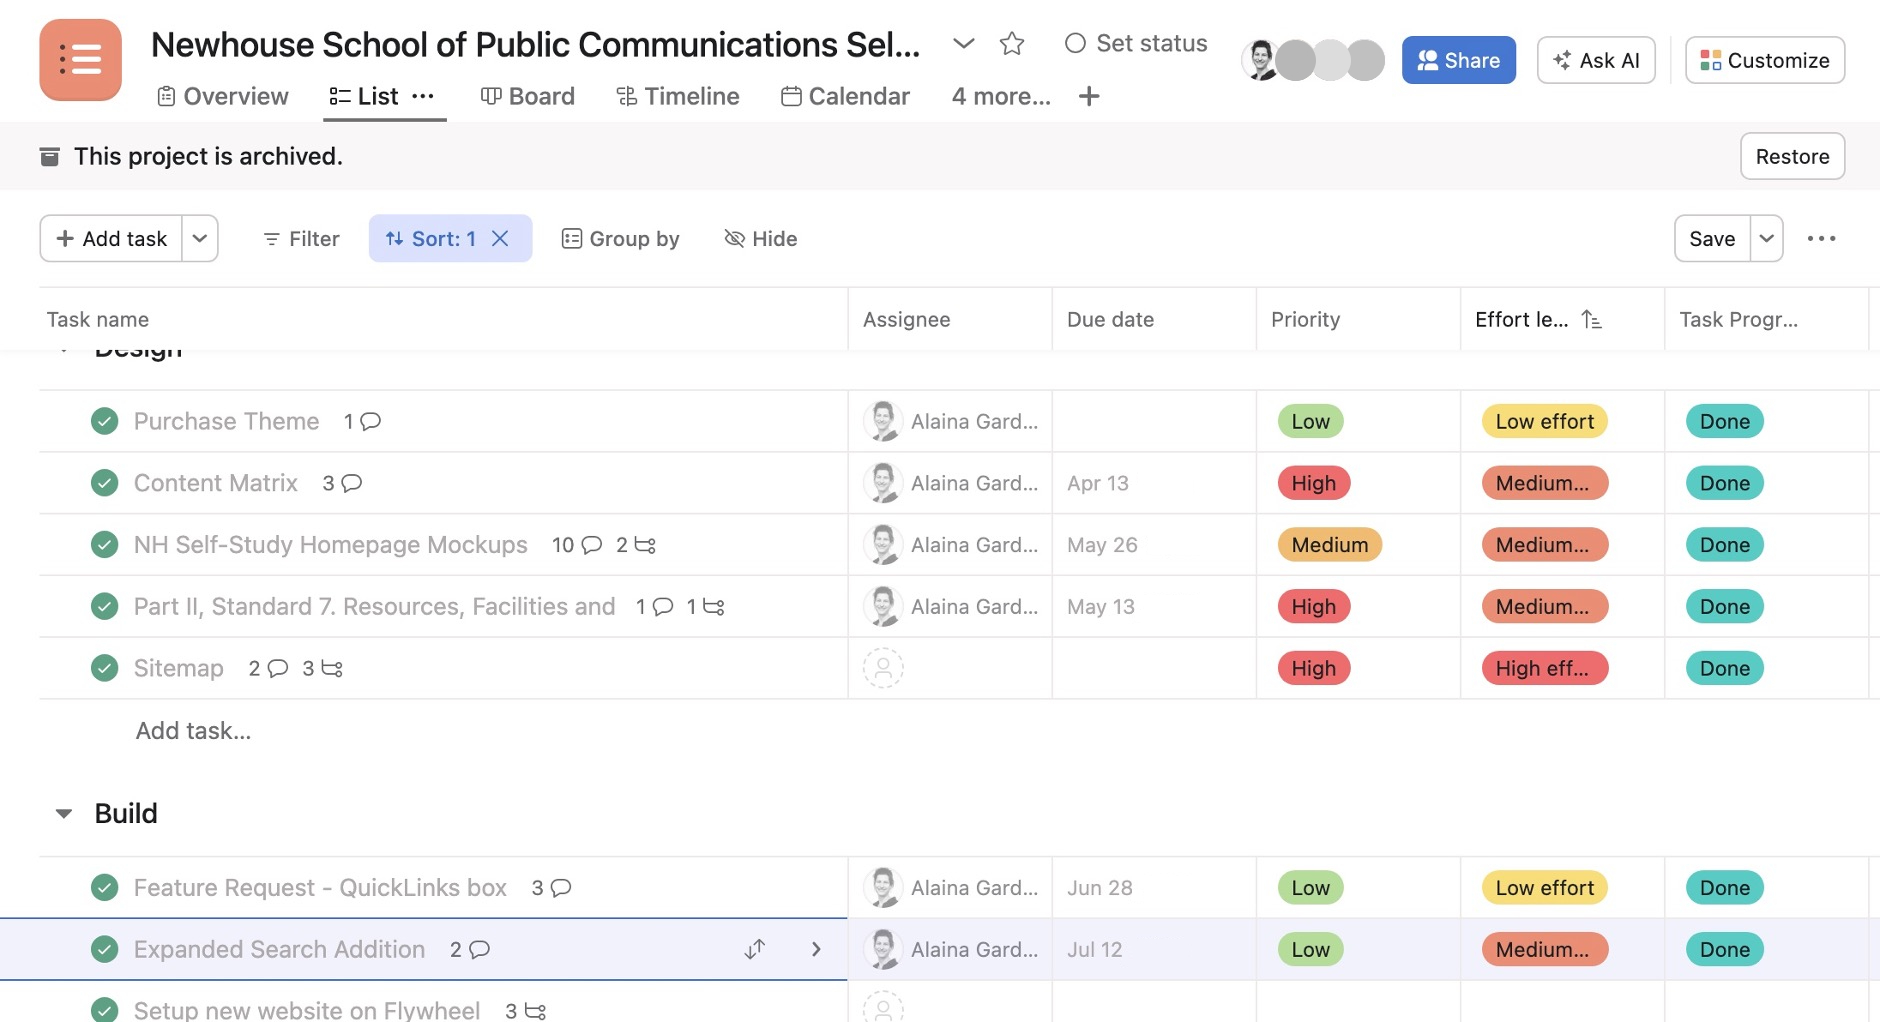Add a new tab with plus icon
This screenshot has height=1022, width=1880.
pyautogui.click(x=1089, y=96)
